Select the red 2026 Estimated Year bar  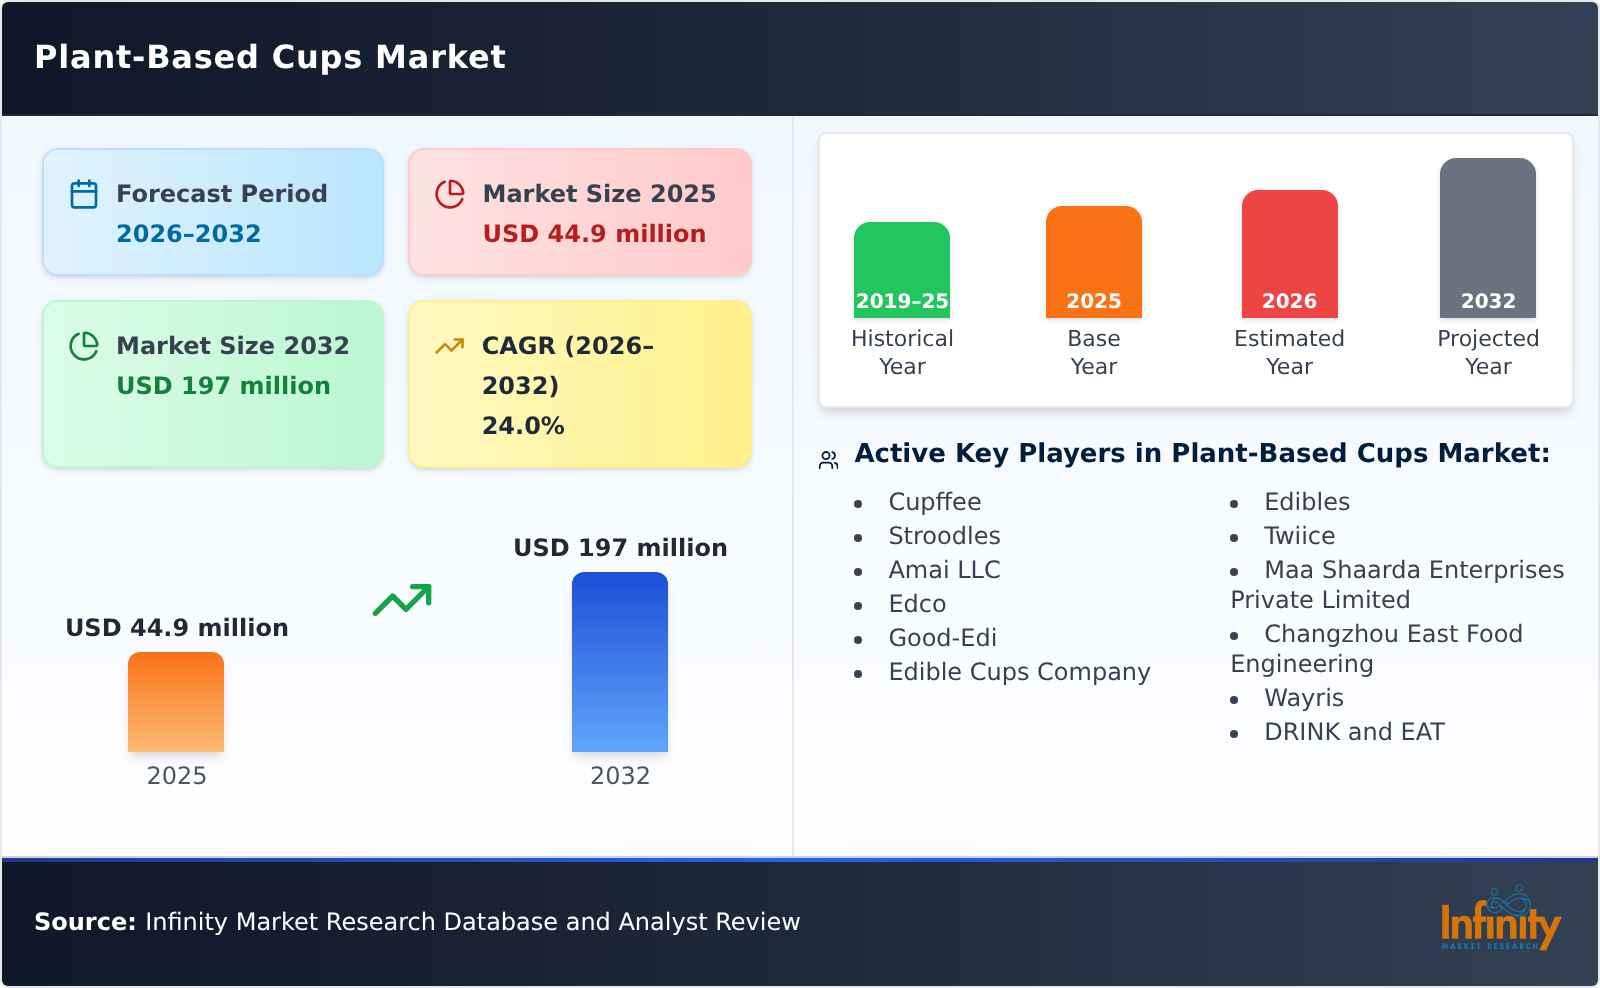1289,255
